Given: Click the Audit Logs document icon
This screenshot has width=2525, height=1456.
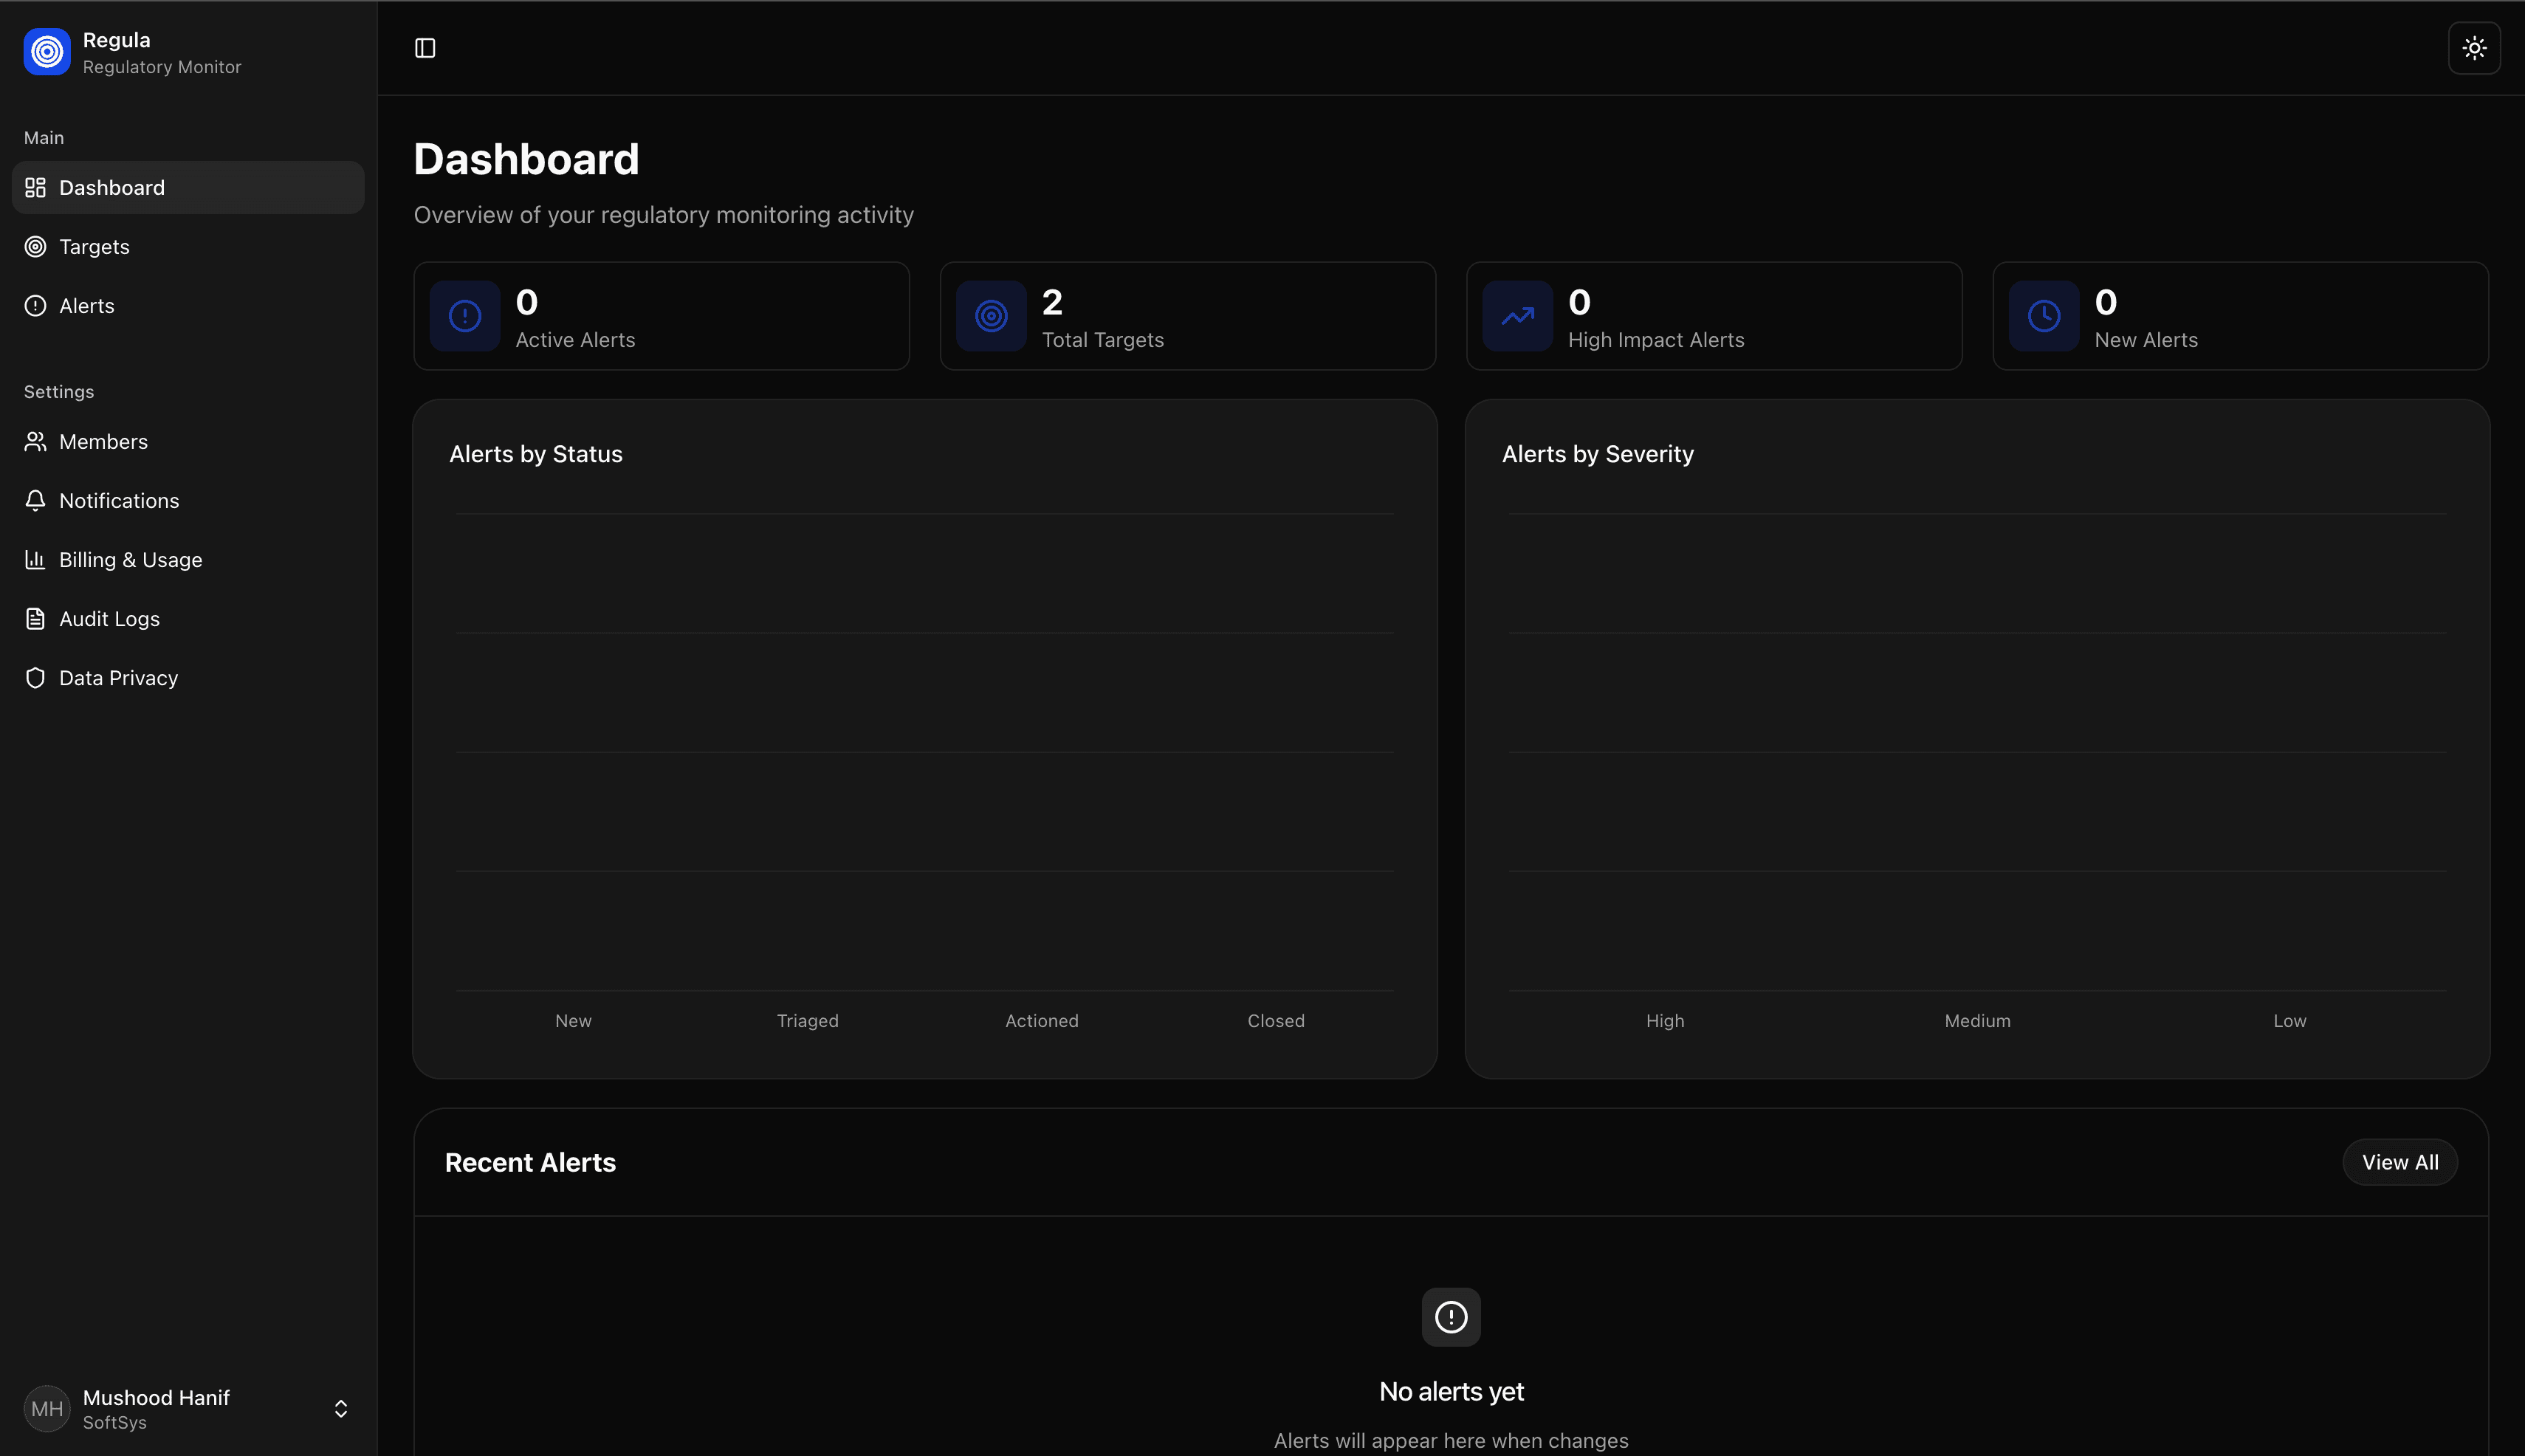Looking at the screenshot, I should tap(36, 619).
